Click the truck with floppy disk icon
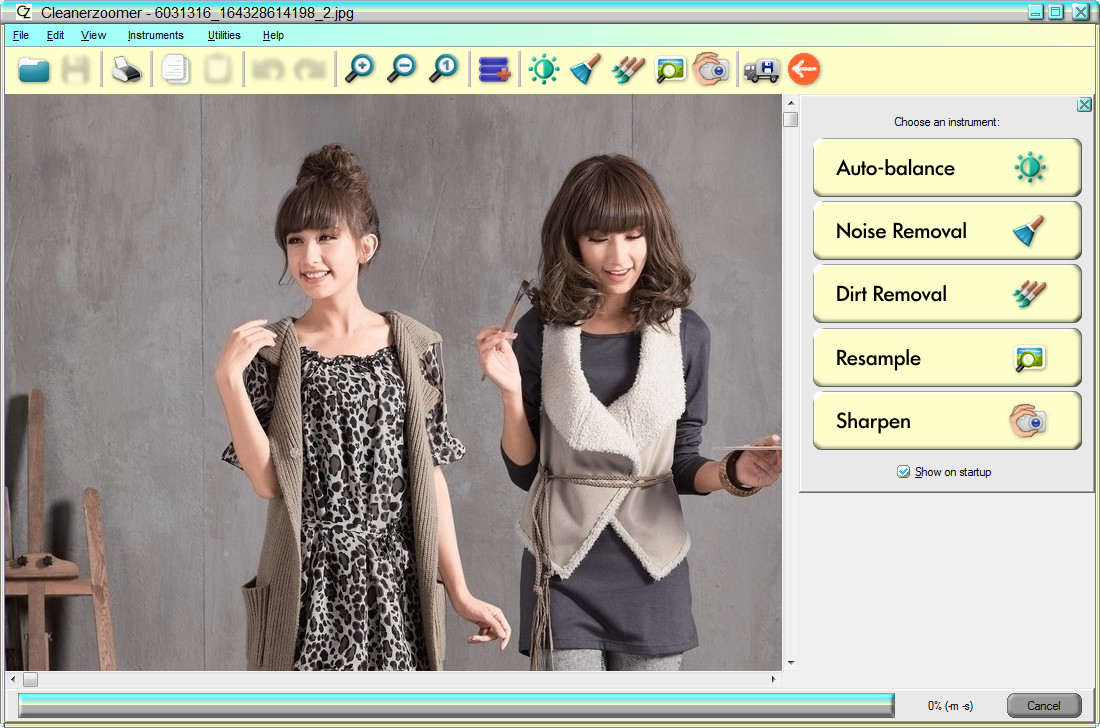1100x728 pixels. click(761, 70)
